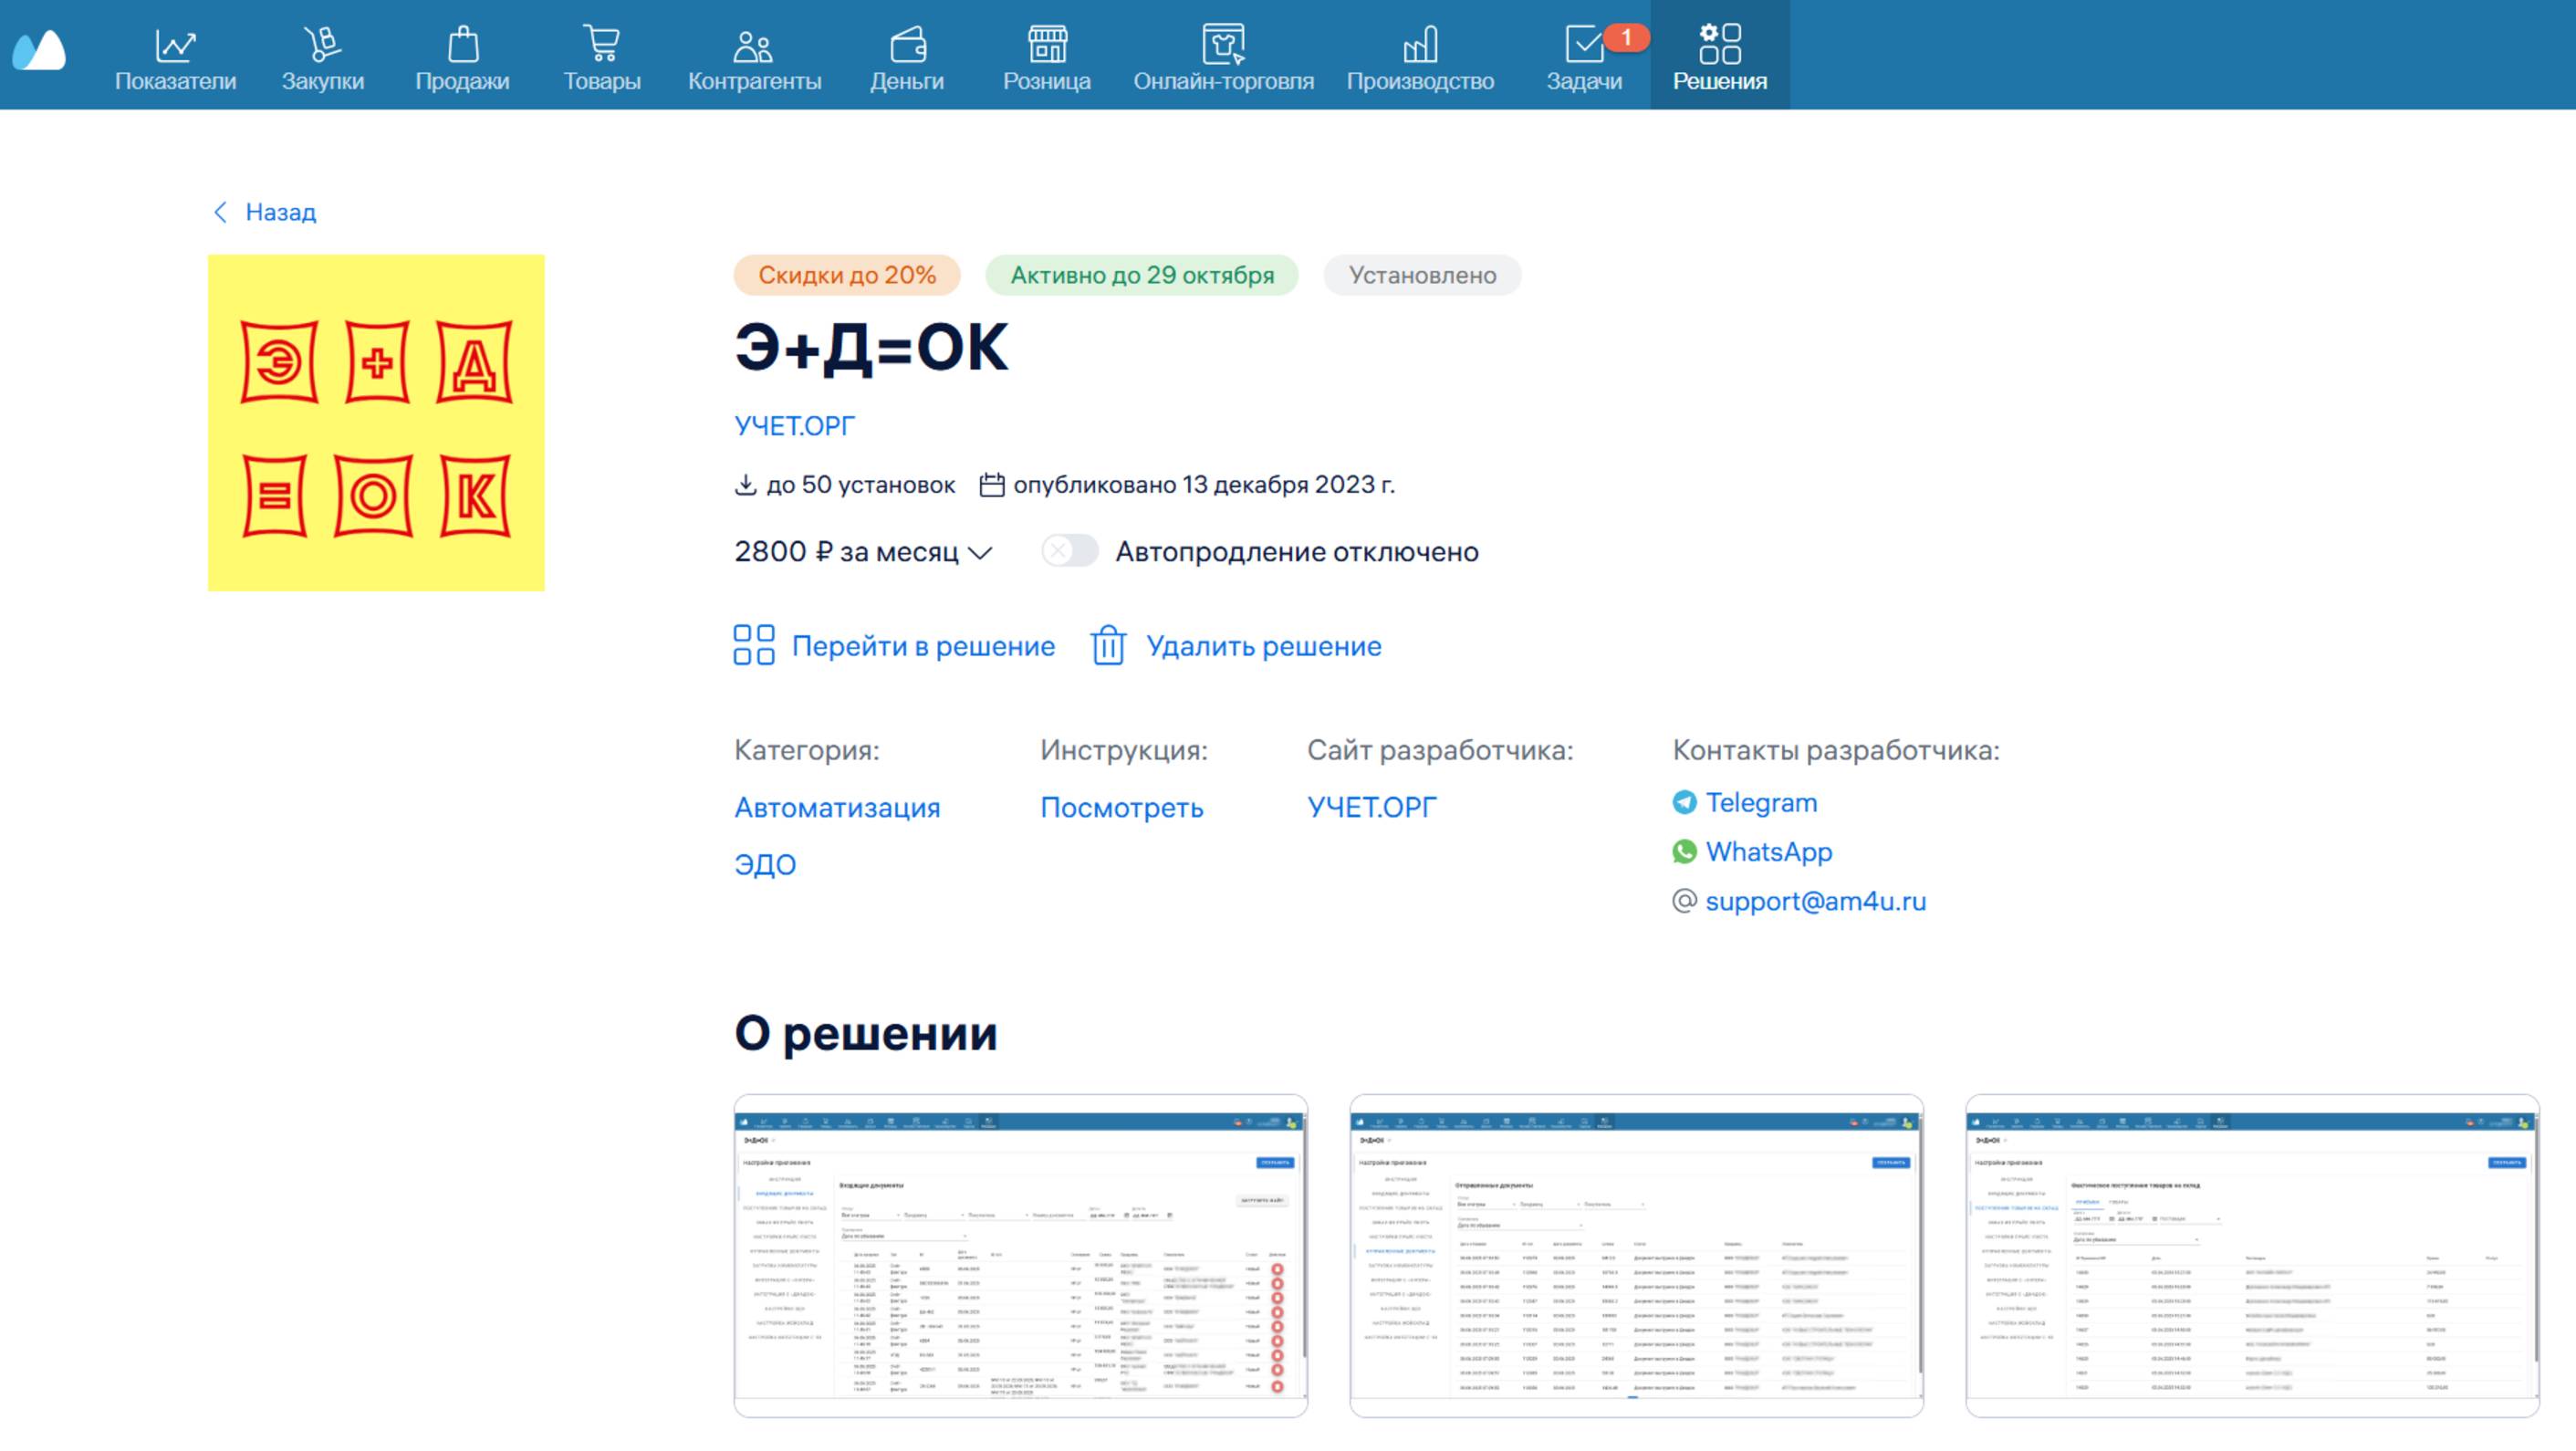Expand the 2800 ₽ за месяц price dropdown

[982, 552]
